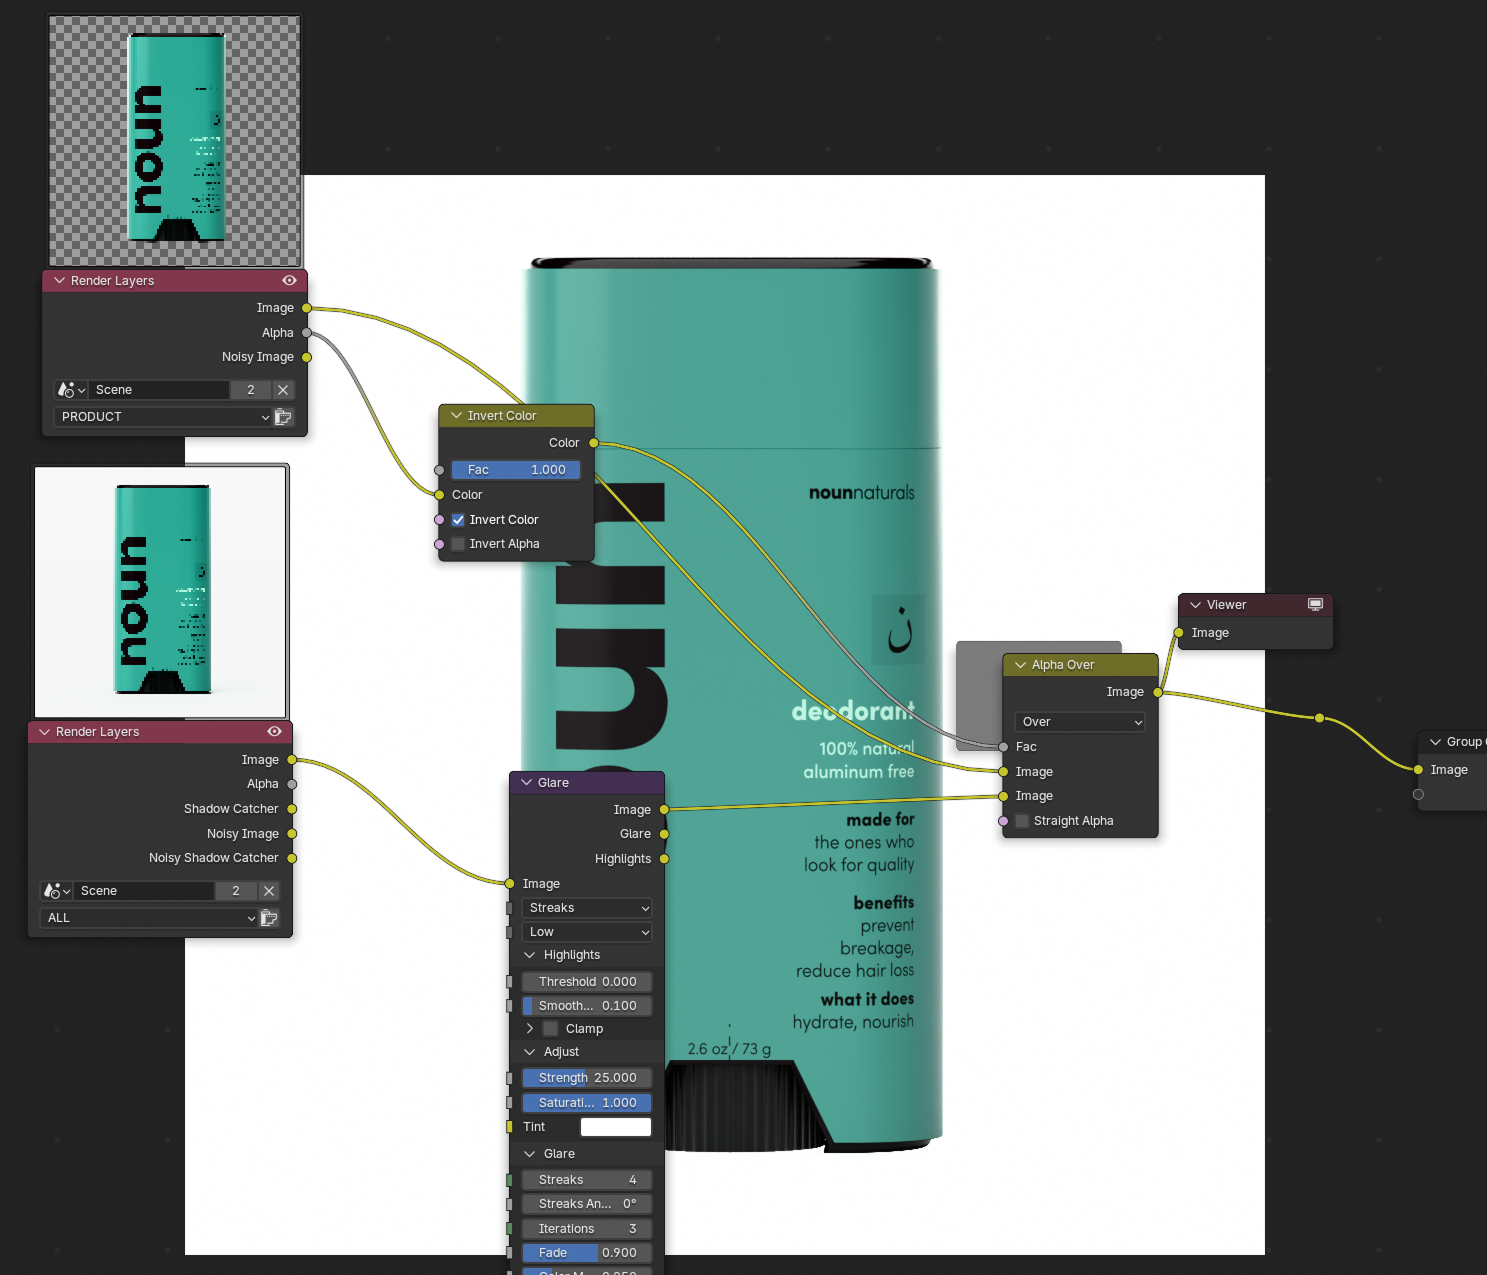
Task: Open the Streaks glare type dropdown
Action: pyautogui.click(x=587, y=908)
